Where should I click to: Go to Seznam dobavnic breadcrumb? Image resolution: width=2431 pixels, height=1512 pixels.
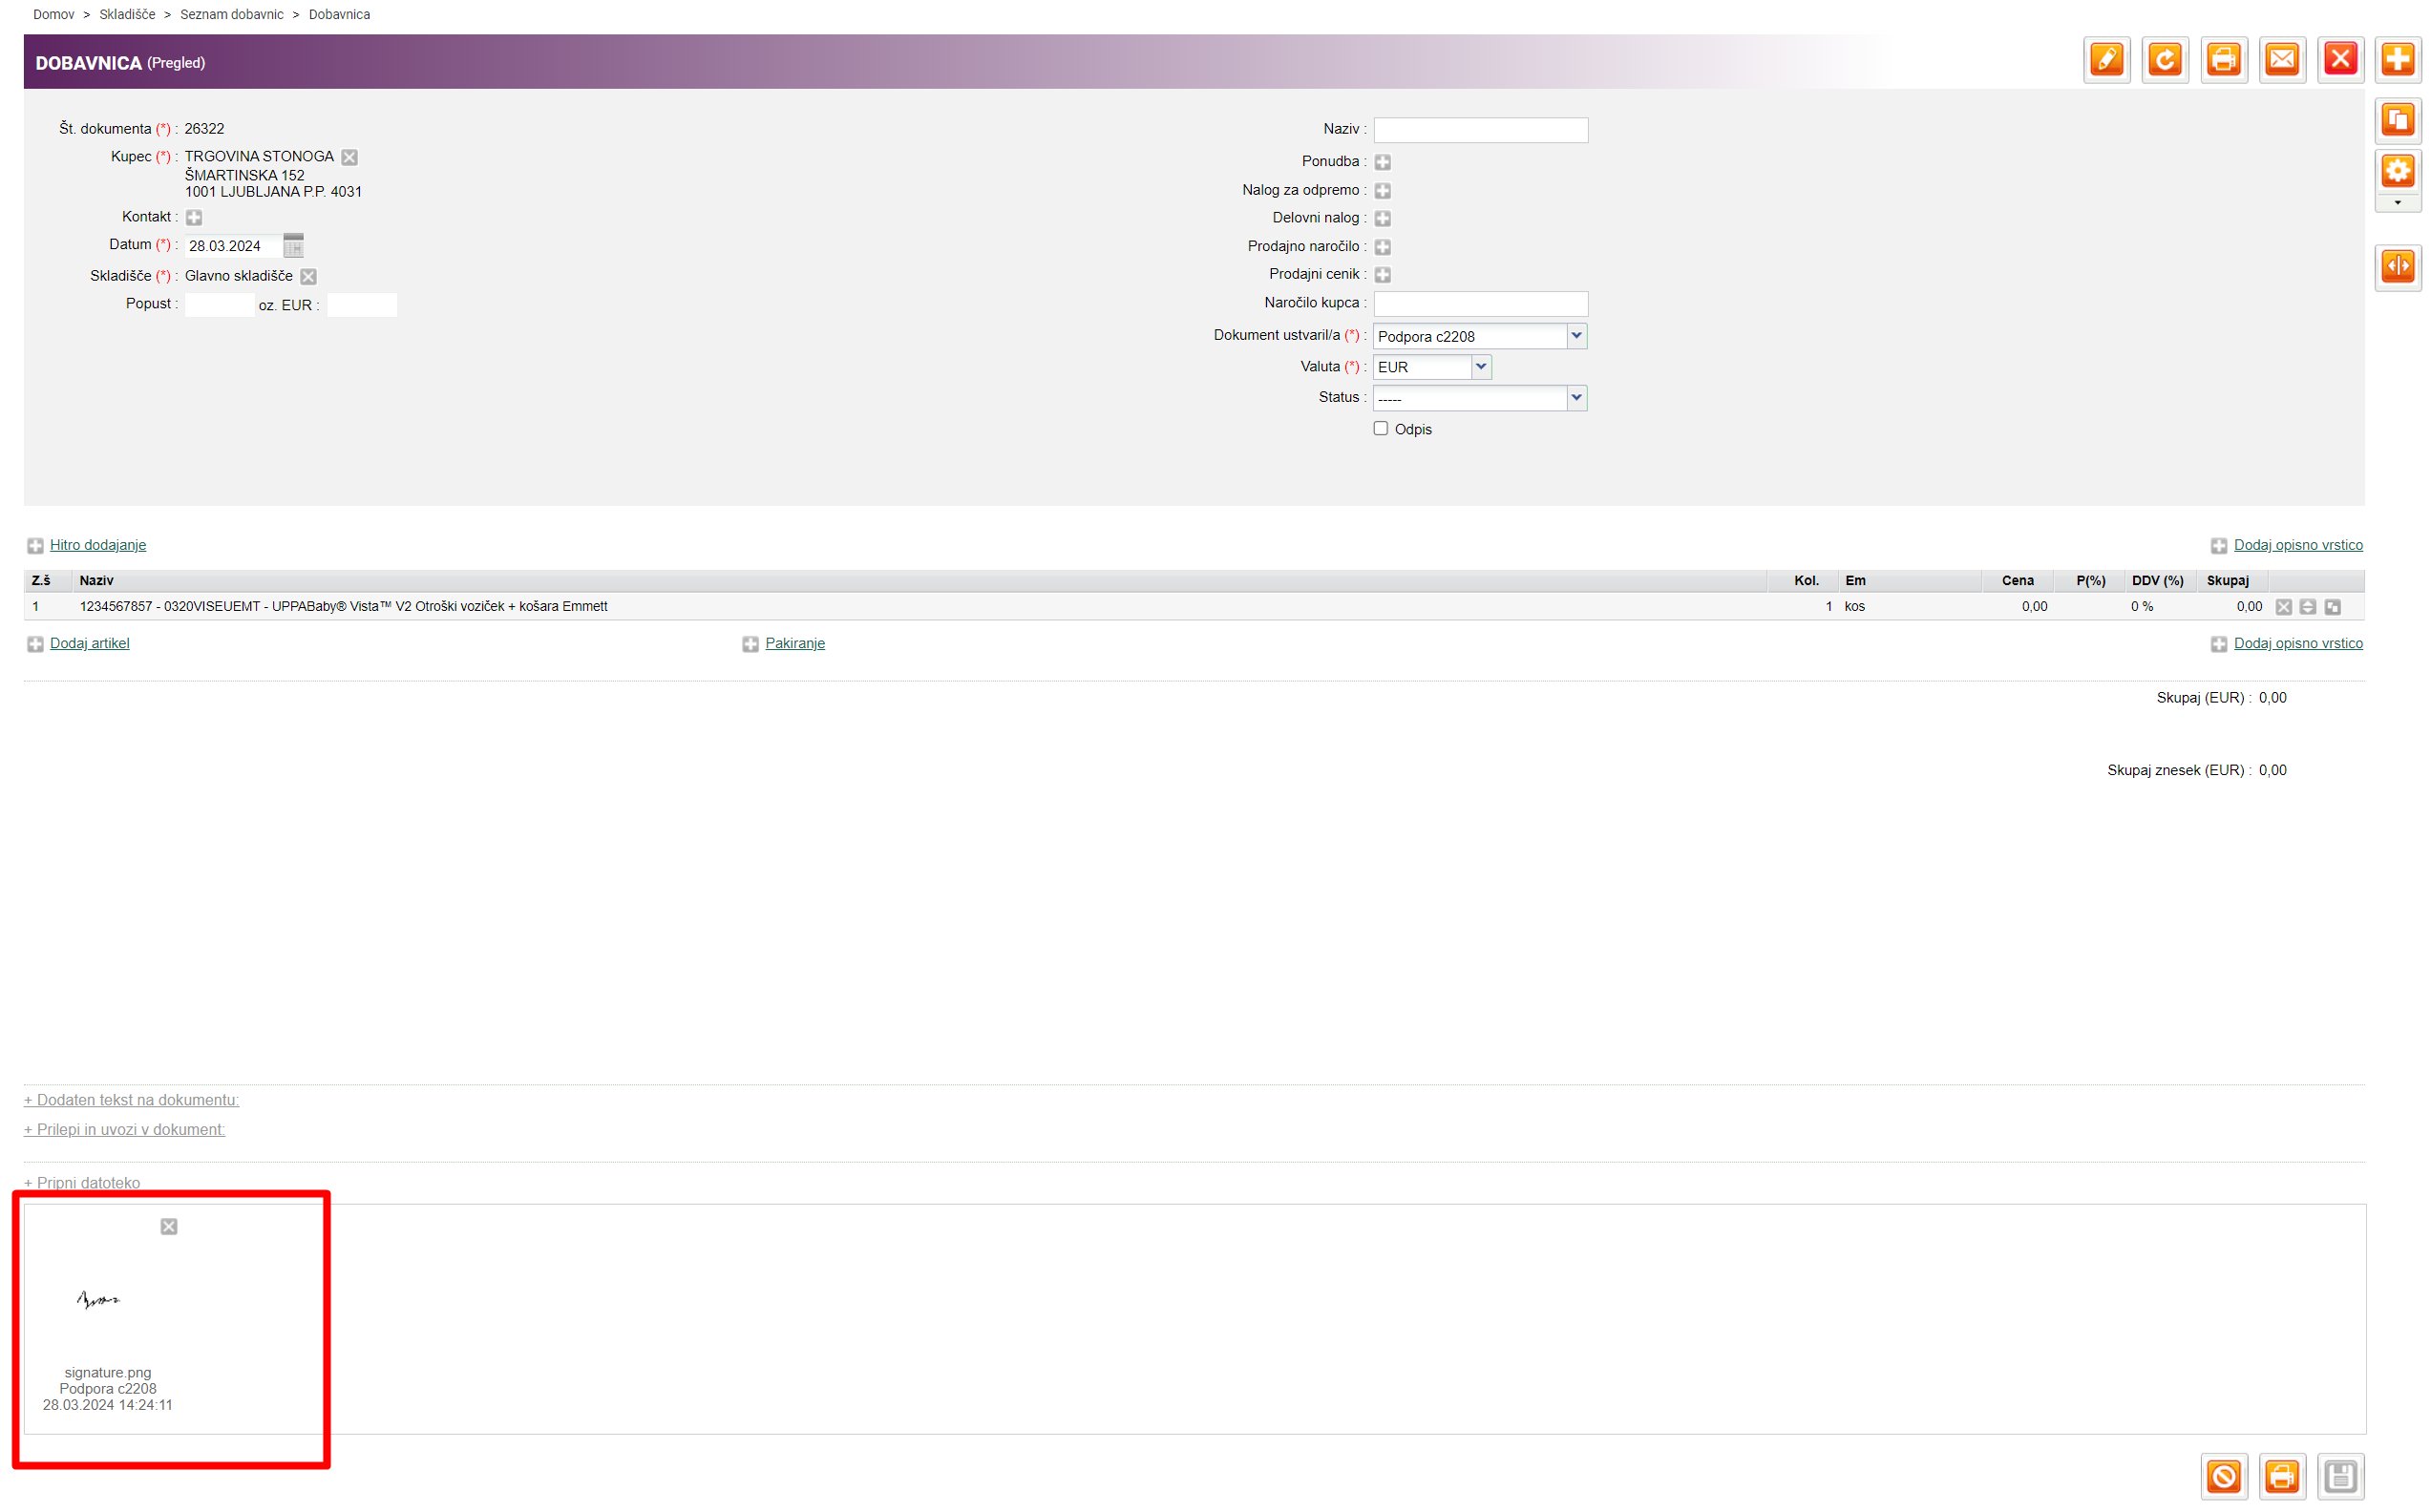pyautogui.click(x=232, y=15)
